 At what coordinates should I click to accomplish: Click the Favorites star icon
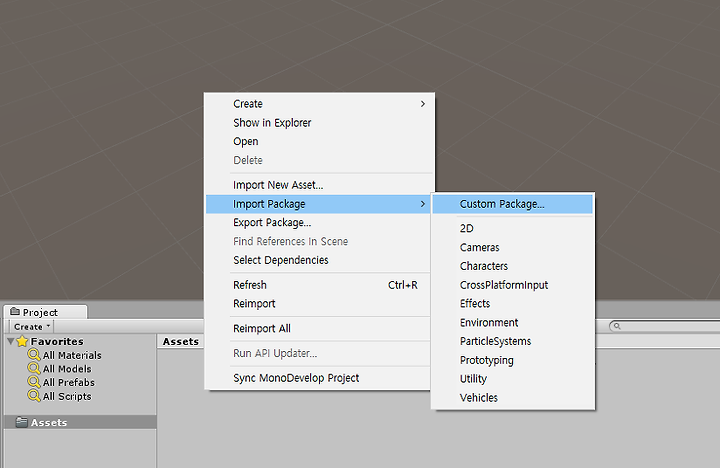click(22, 341)
